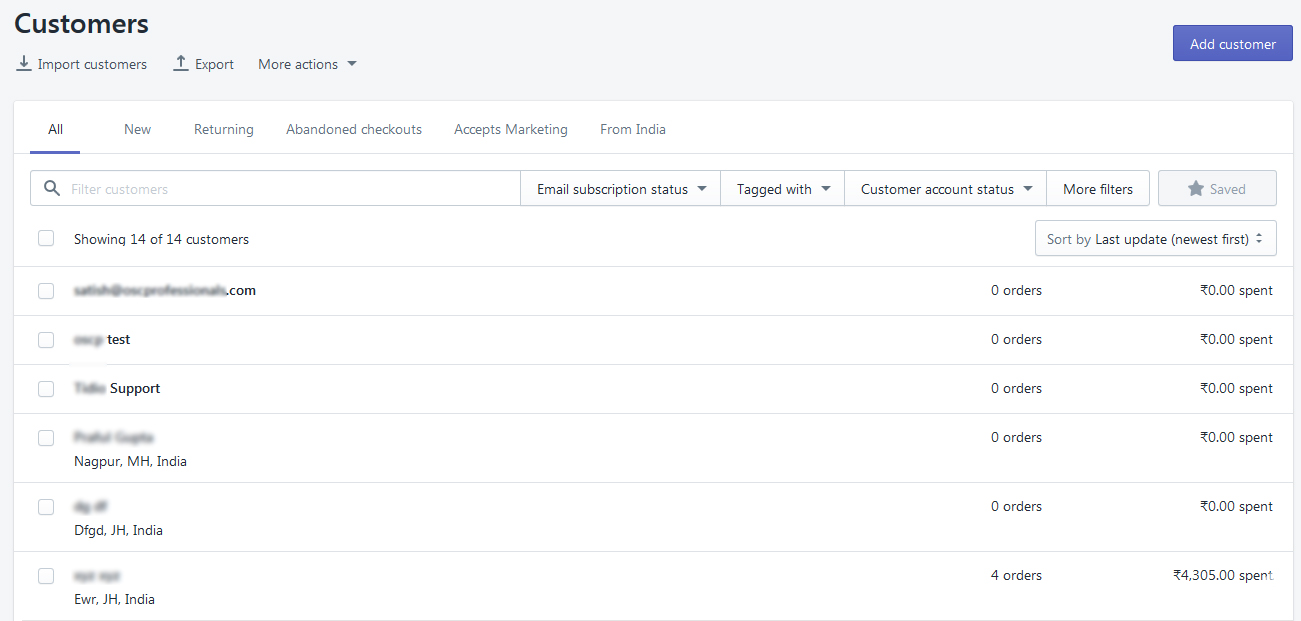Open the Accepts Marketing tab
Viewport: 1301px width, 621px height.
pyautogui.click(x=511, y=129)
